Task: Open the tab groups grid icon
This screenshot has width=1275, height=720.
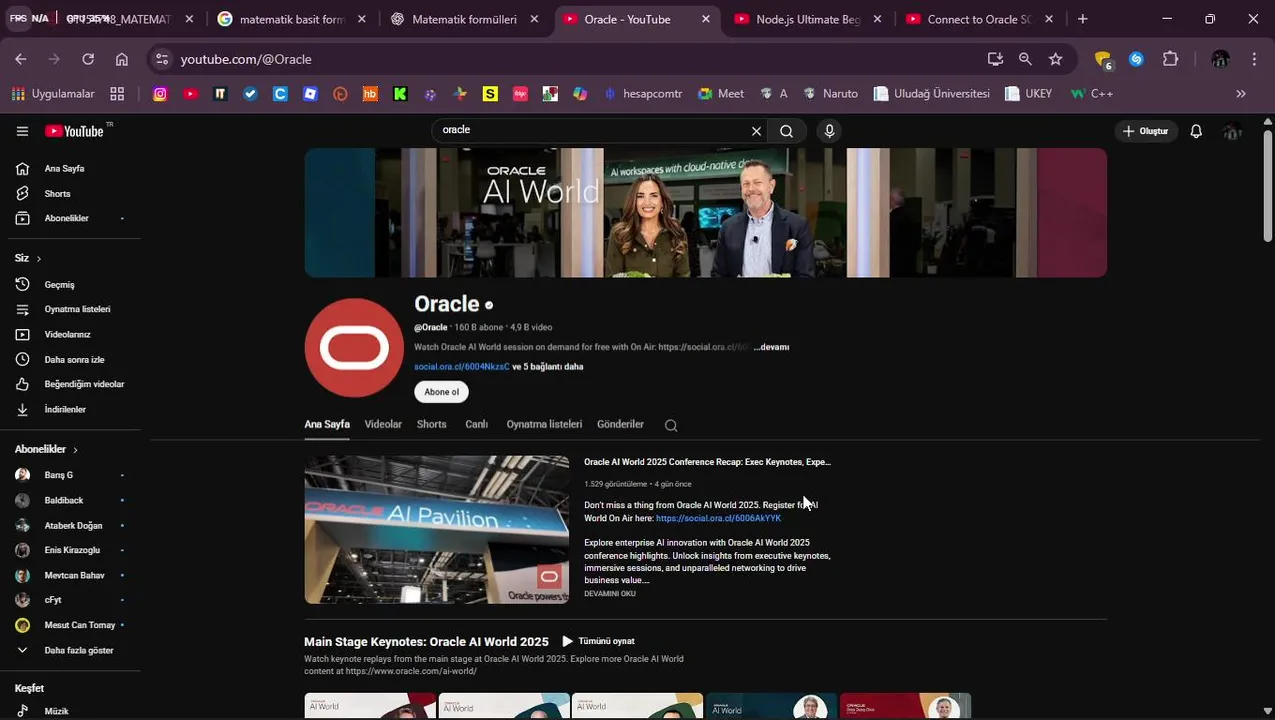Action: point(117,94)
